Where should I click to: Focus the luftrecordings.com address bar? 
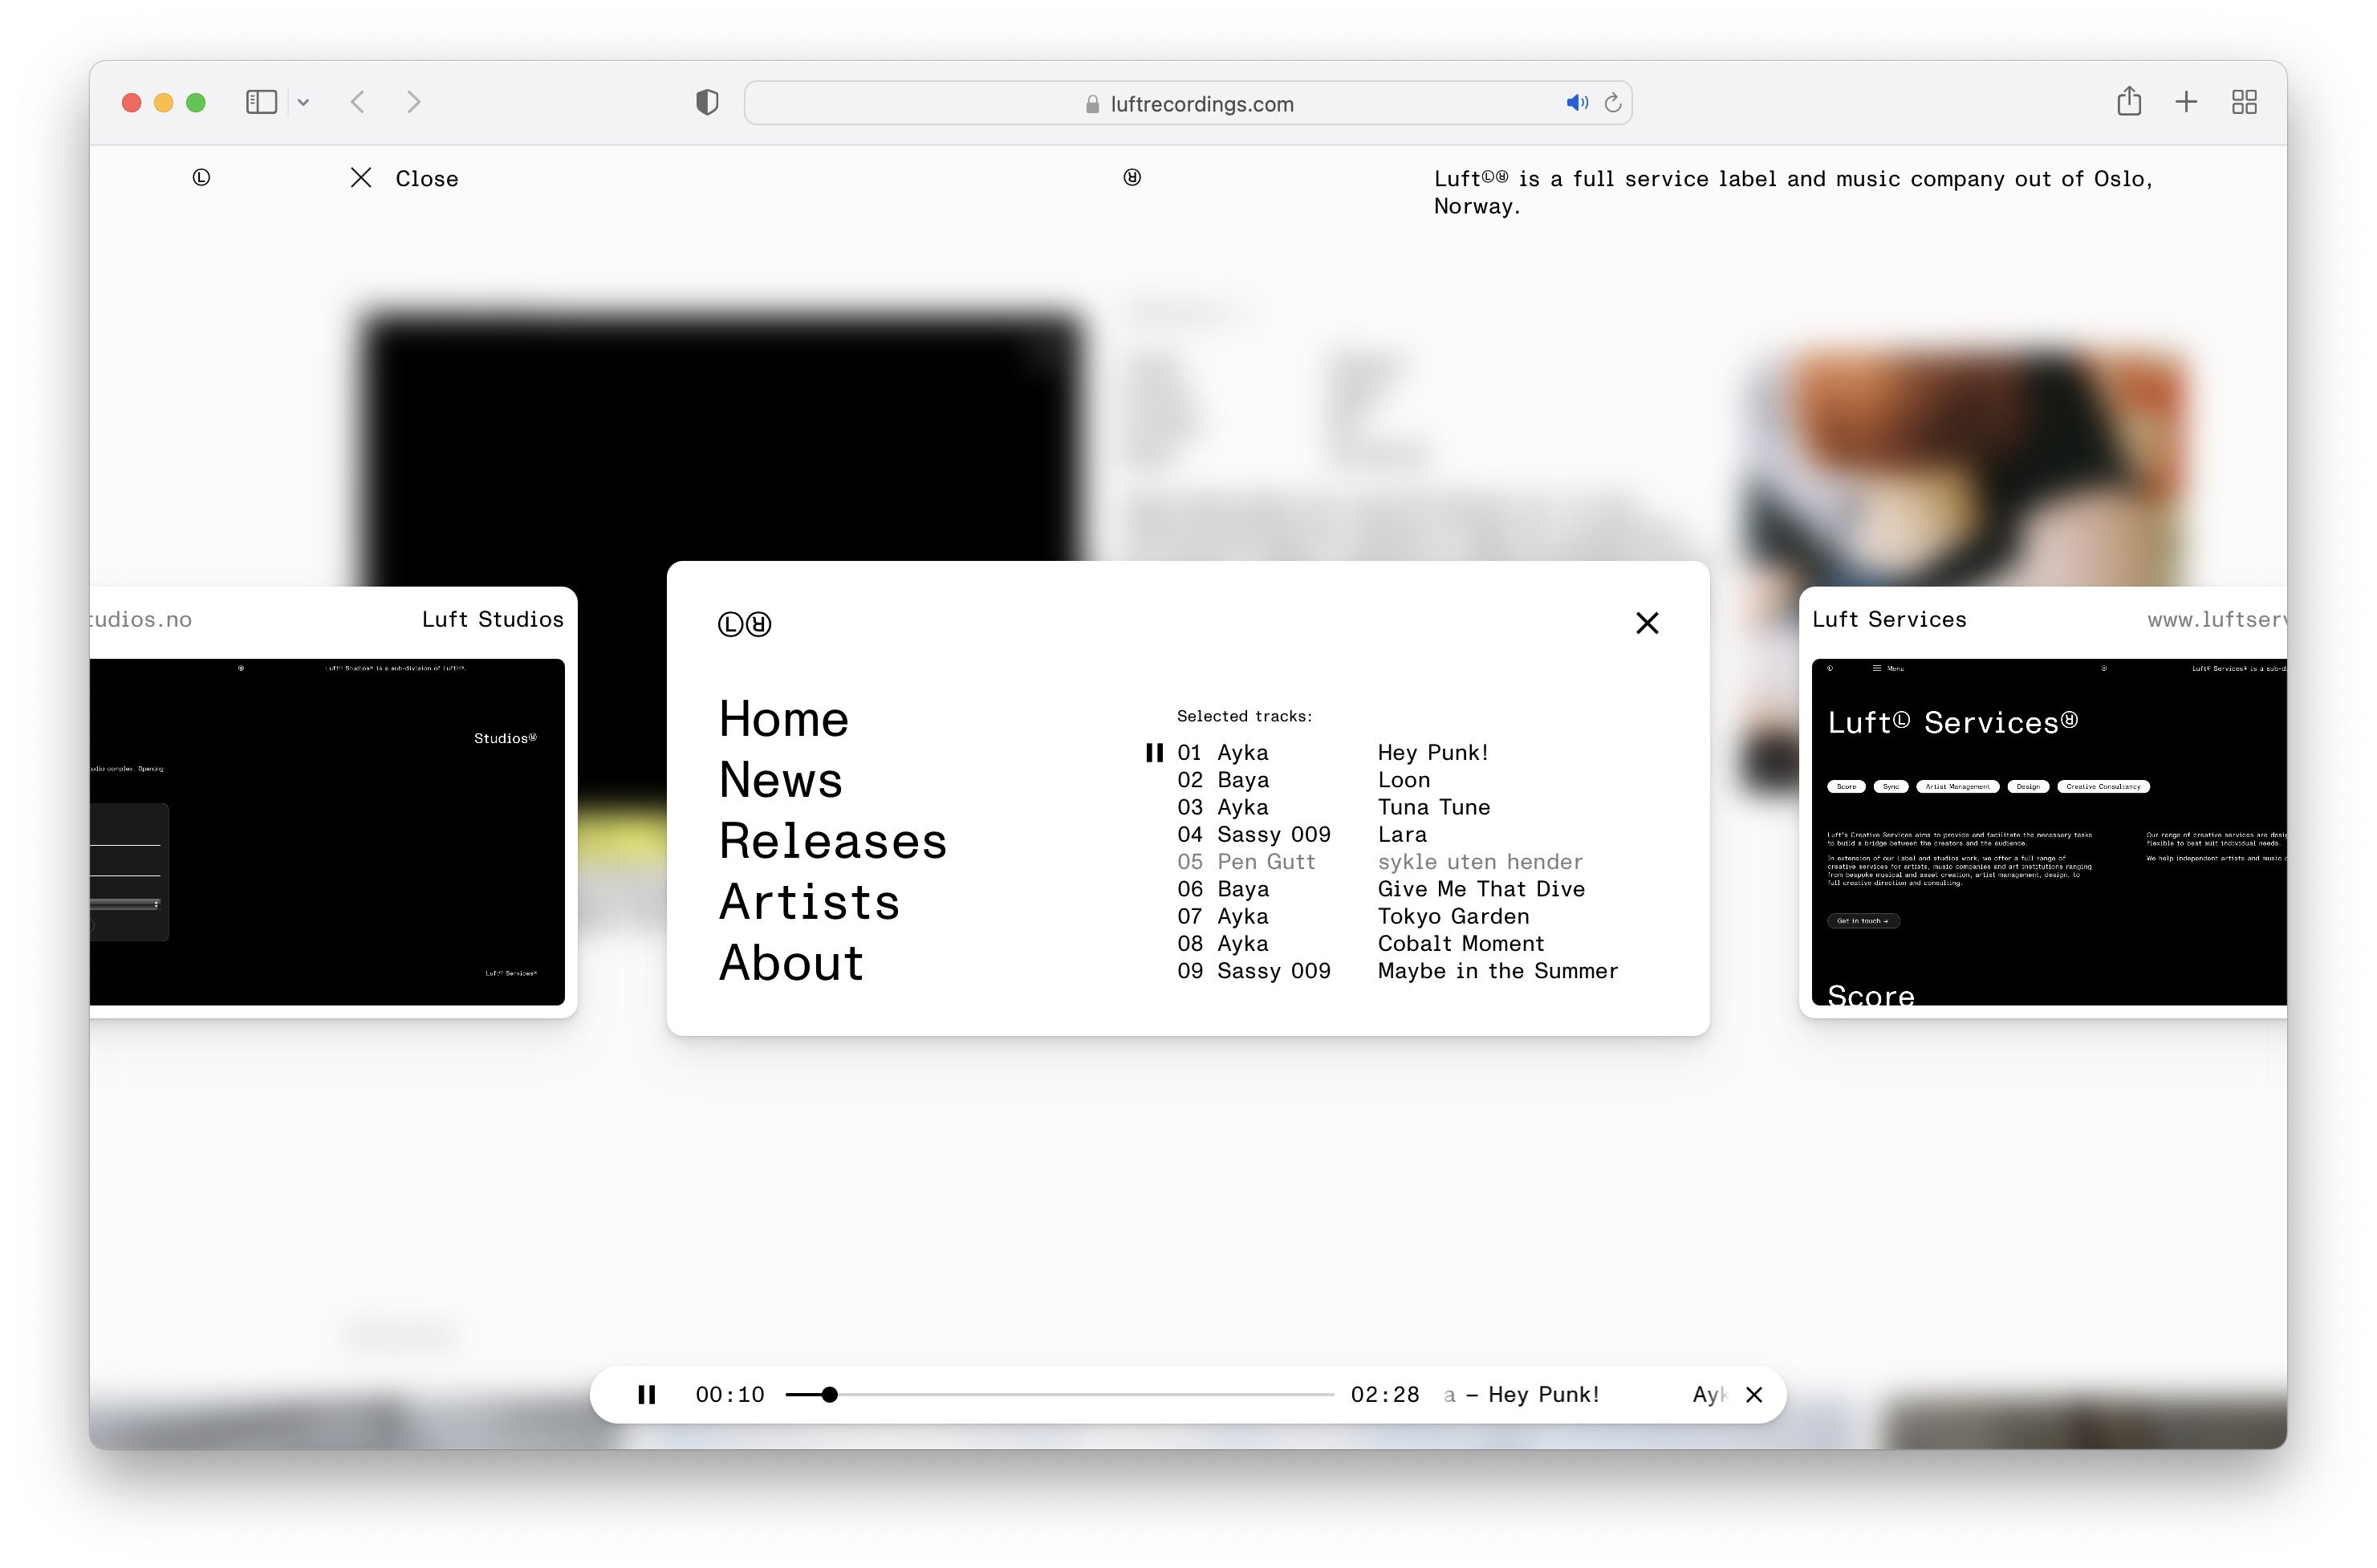(1188, 103)
